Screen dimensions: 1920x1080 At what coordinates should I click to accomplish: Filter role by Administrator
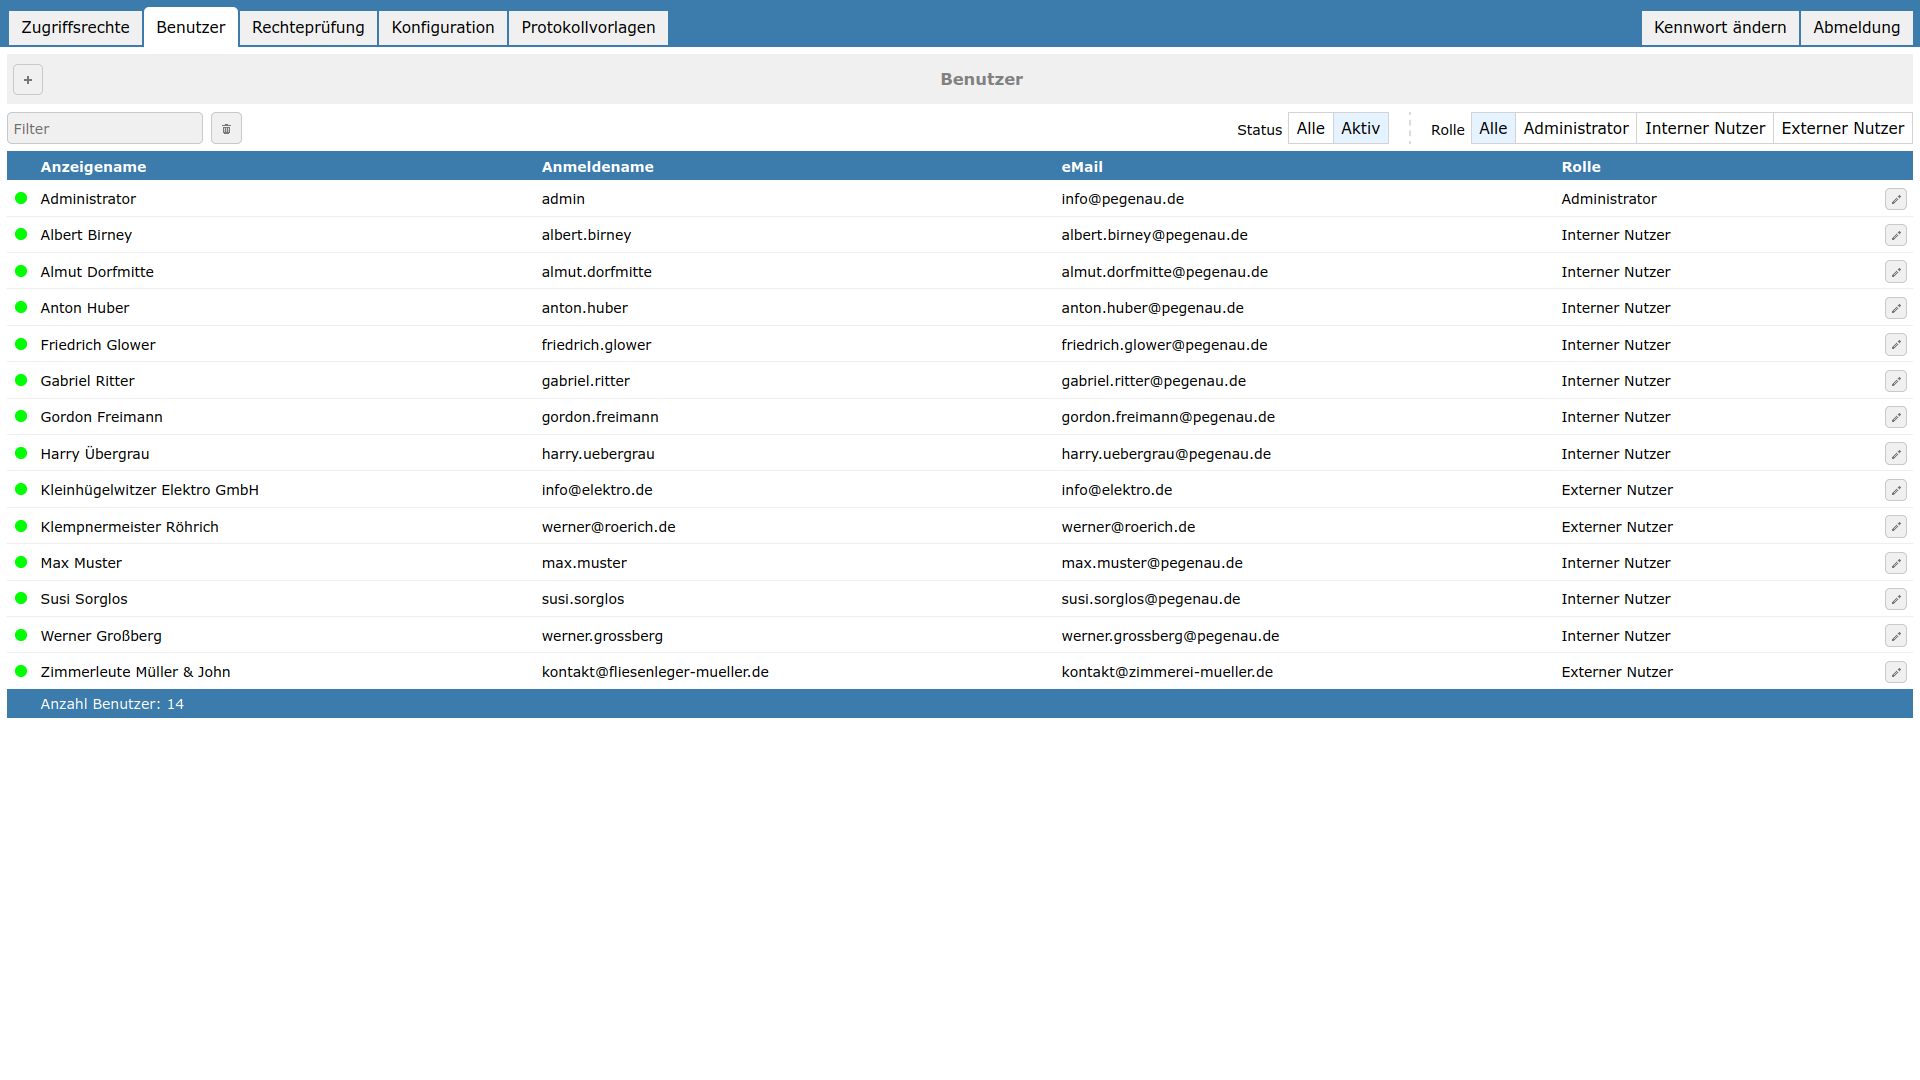1575,129
